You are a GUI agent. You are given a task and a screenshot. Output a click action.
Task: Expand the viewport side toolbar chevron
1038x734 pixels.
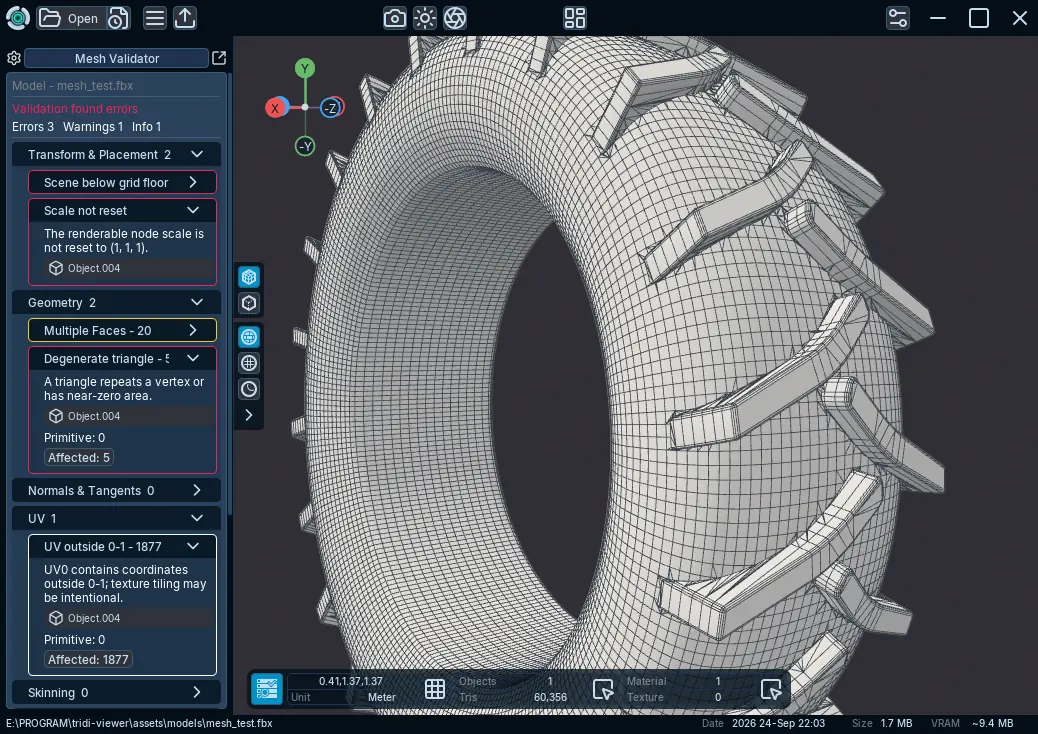[249, 415]
